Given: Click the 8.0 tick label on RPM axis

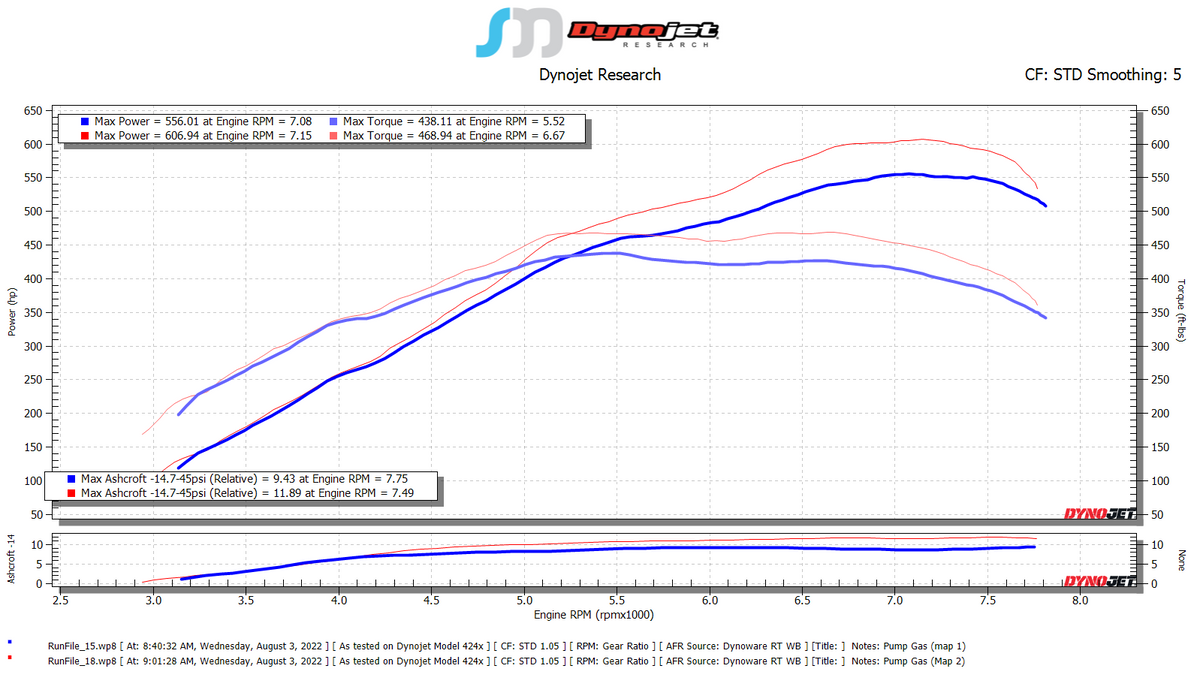Looking at the screenshot, I should 1080,600.
